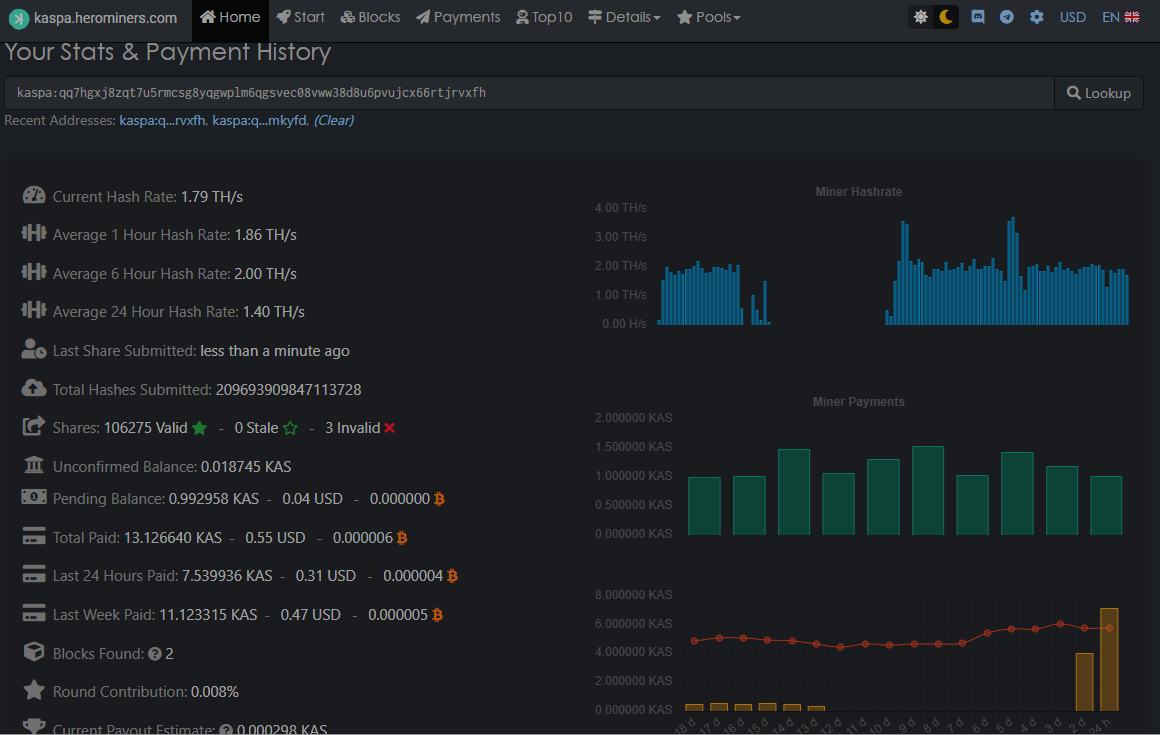Click the outlined Stale shares star
The width and height of the screenshot is (1160, 735).
[x=290, y=427]
